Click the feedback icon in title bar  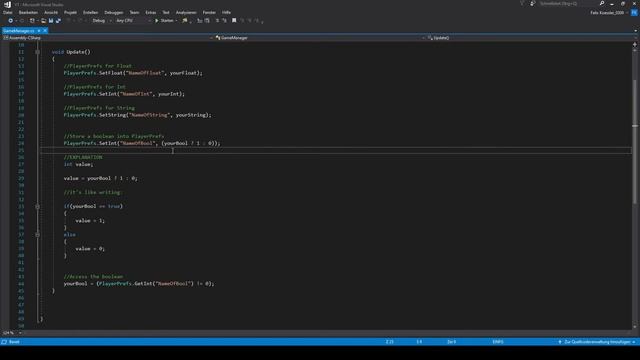[532, 4]
